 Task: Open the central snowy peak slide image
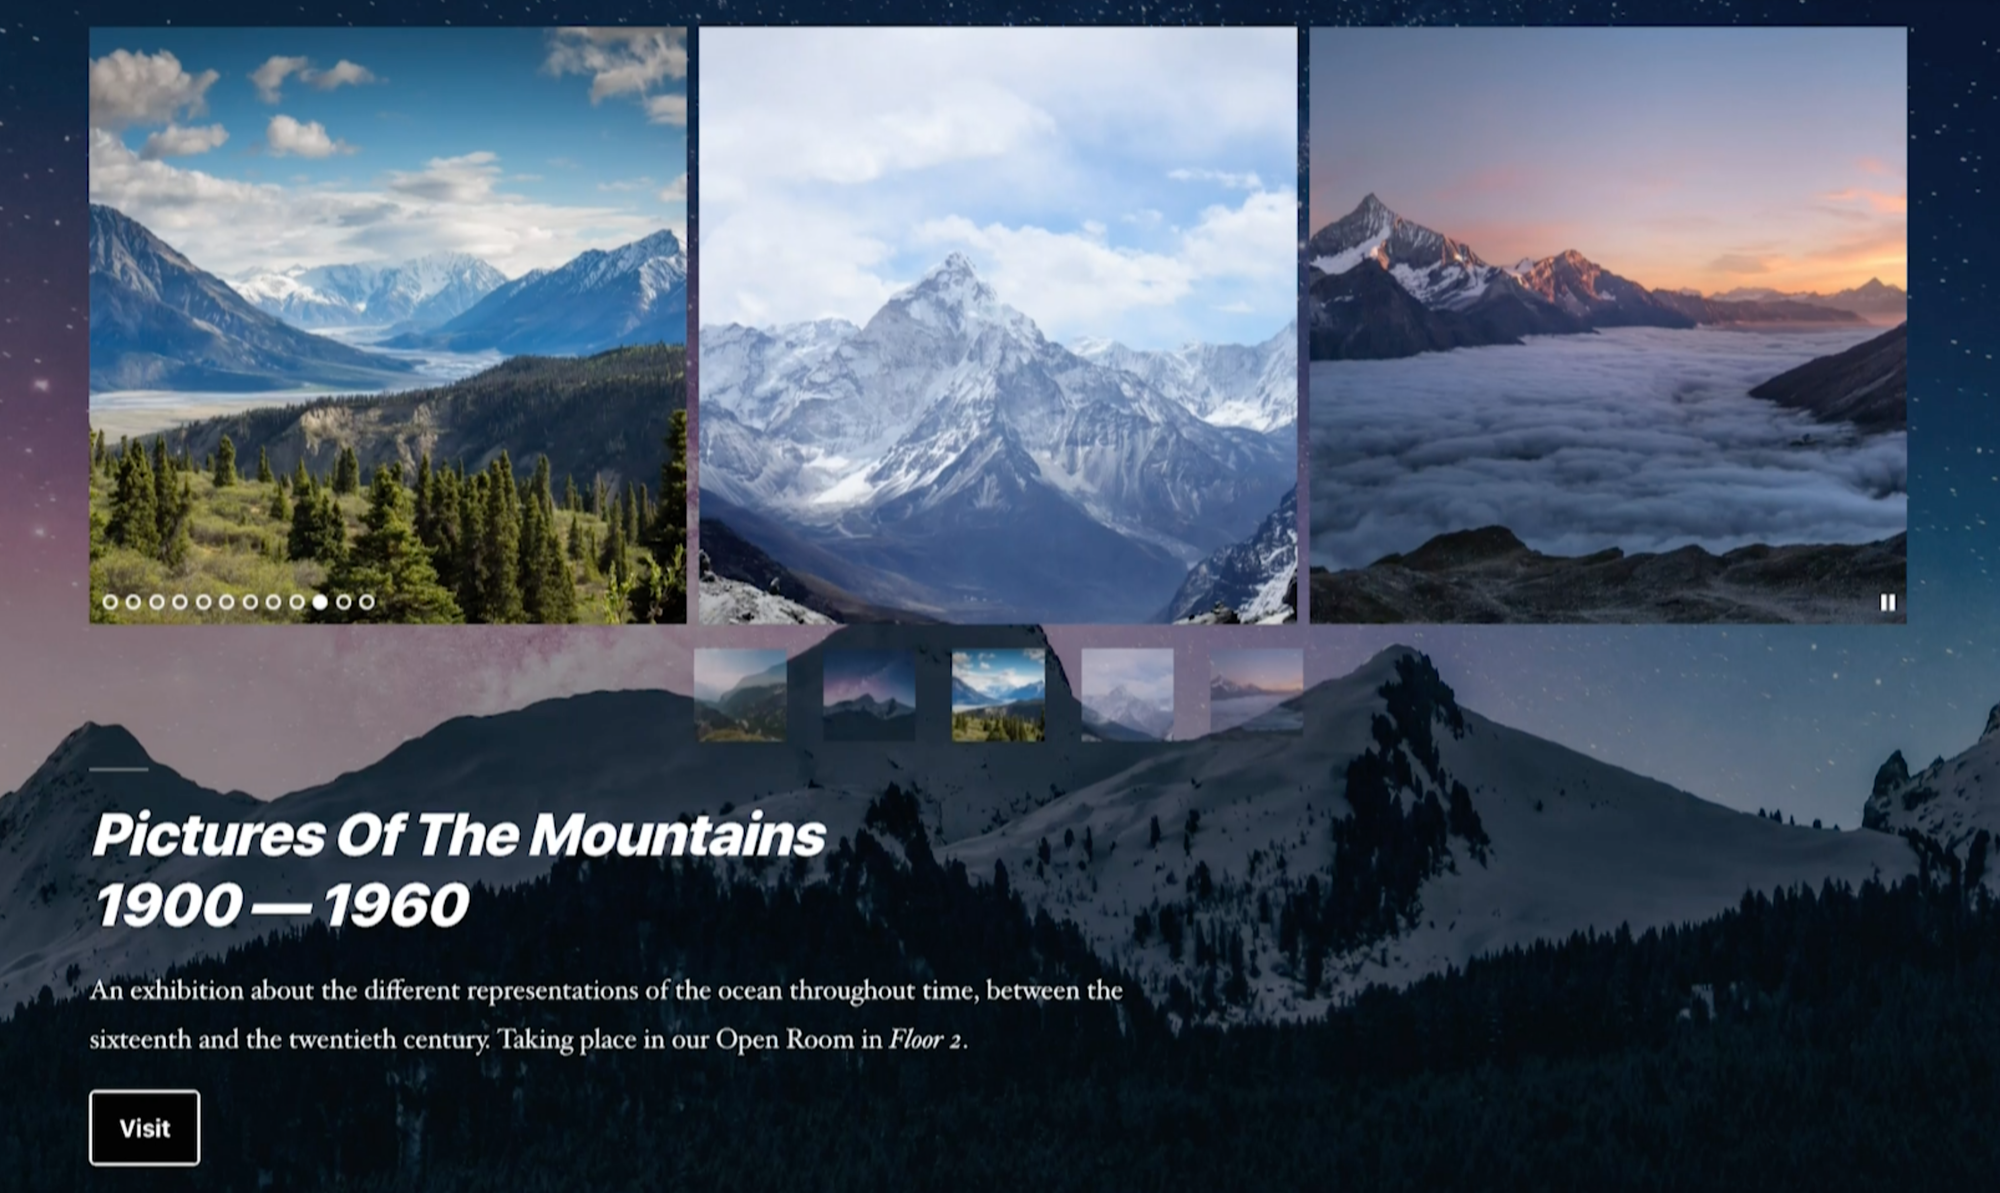click(x=998, y=325)
